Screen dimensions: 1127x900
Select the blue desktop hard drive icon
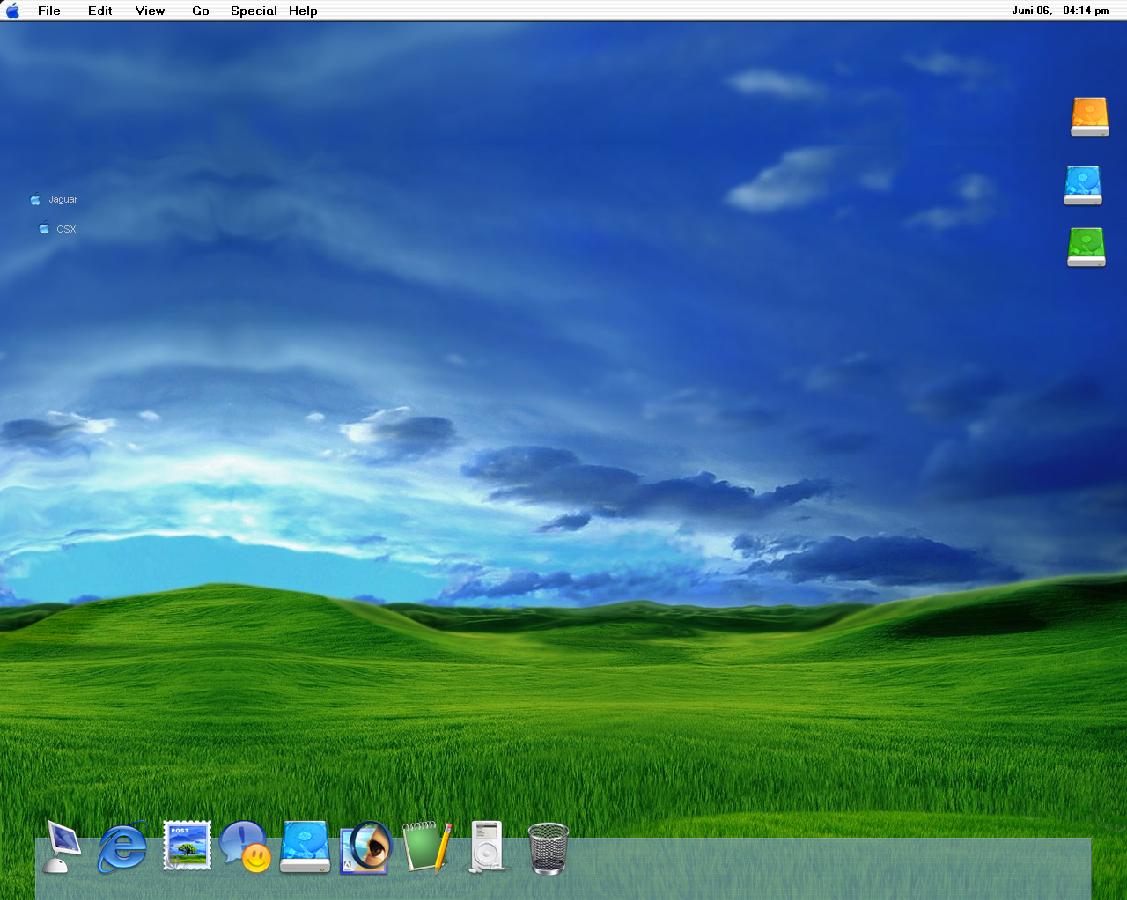point(1083,185)
